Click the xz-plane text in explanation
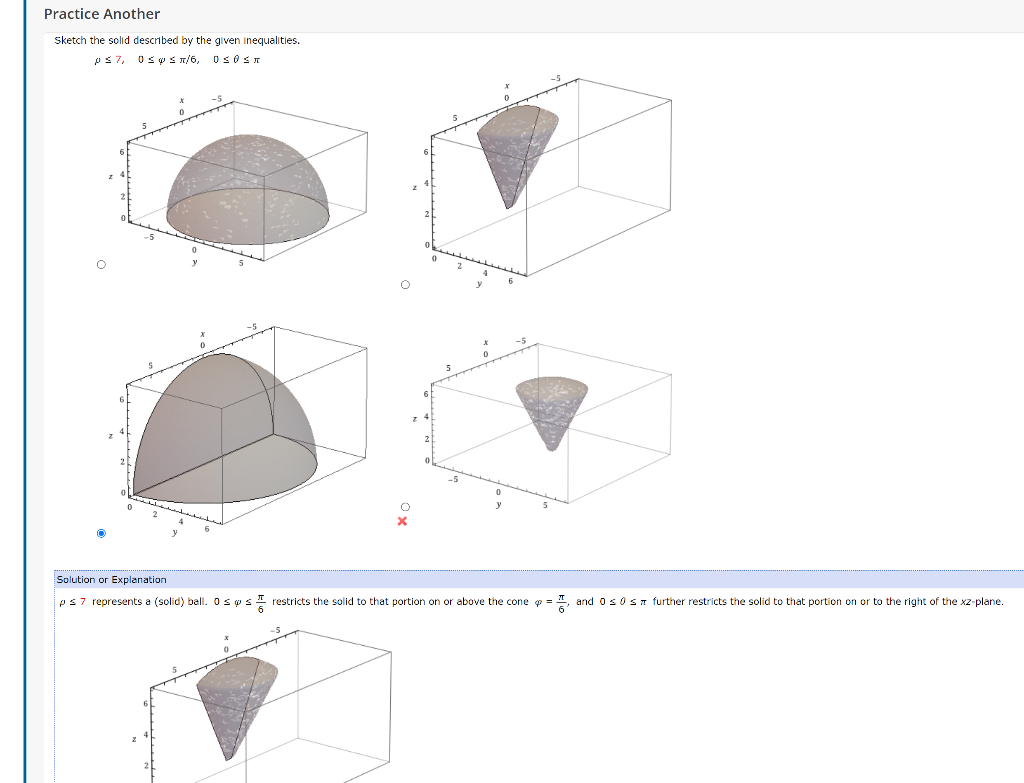 click(x=981, y=601)
